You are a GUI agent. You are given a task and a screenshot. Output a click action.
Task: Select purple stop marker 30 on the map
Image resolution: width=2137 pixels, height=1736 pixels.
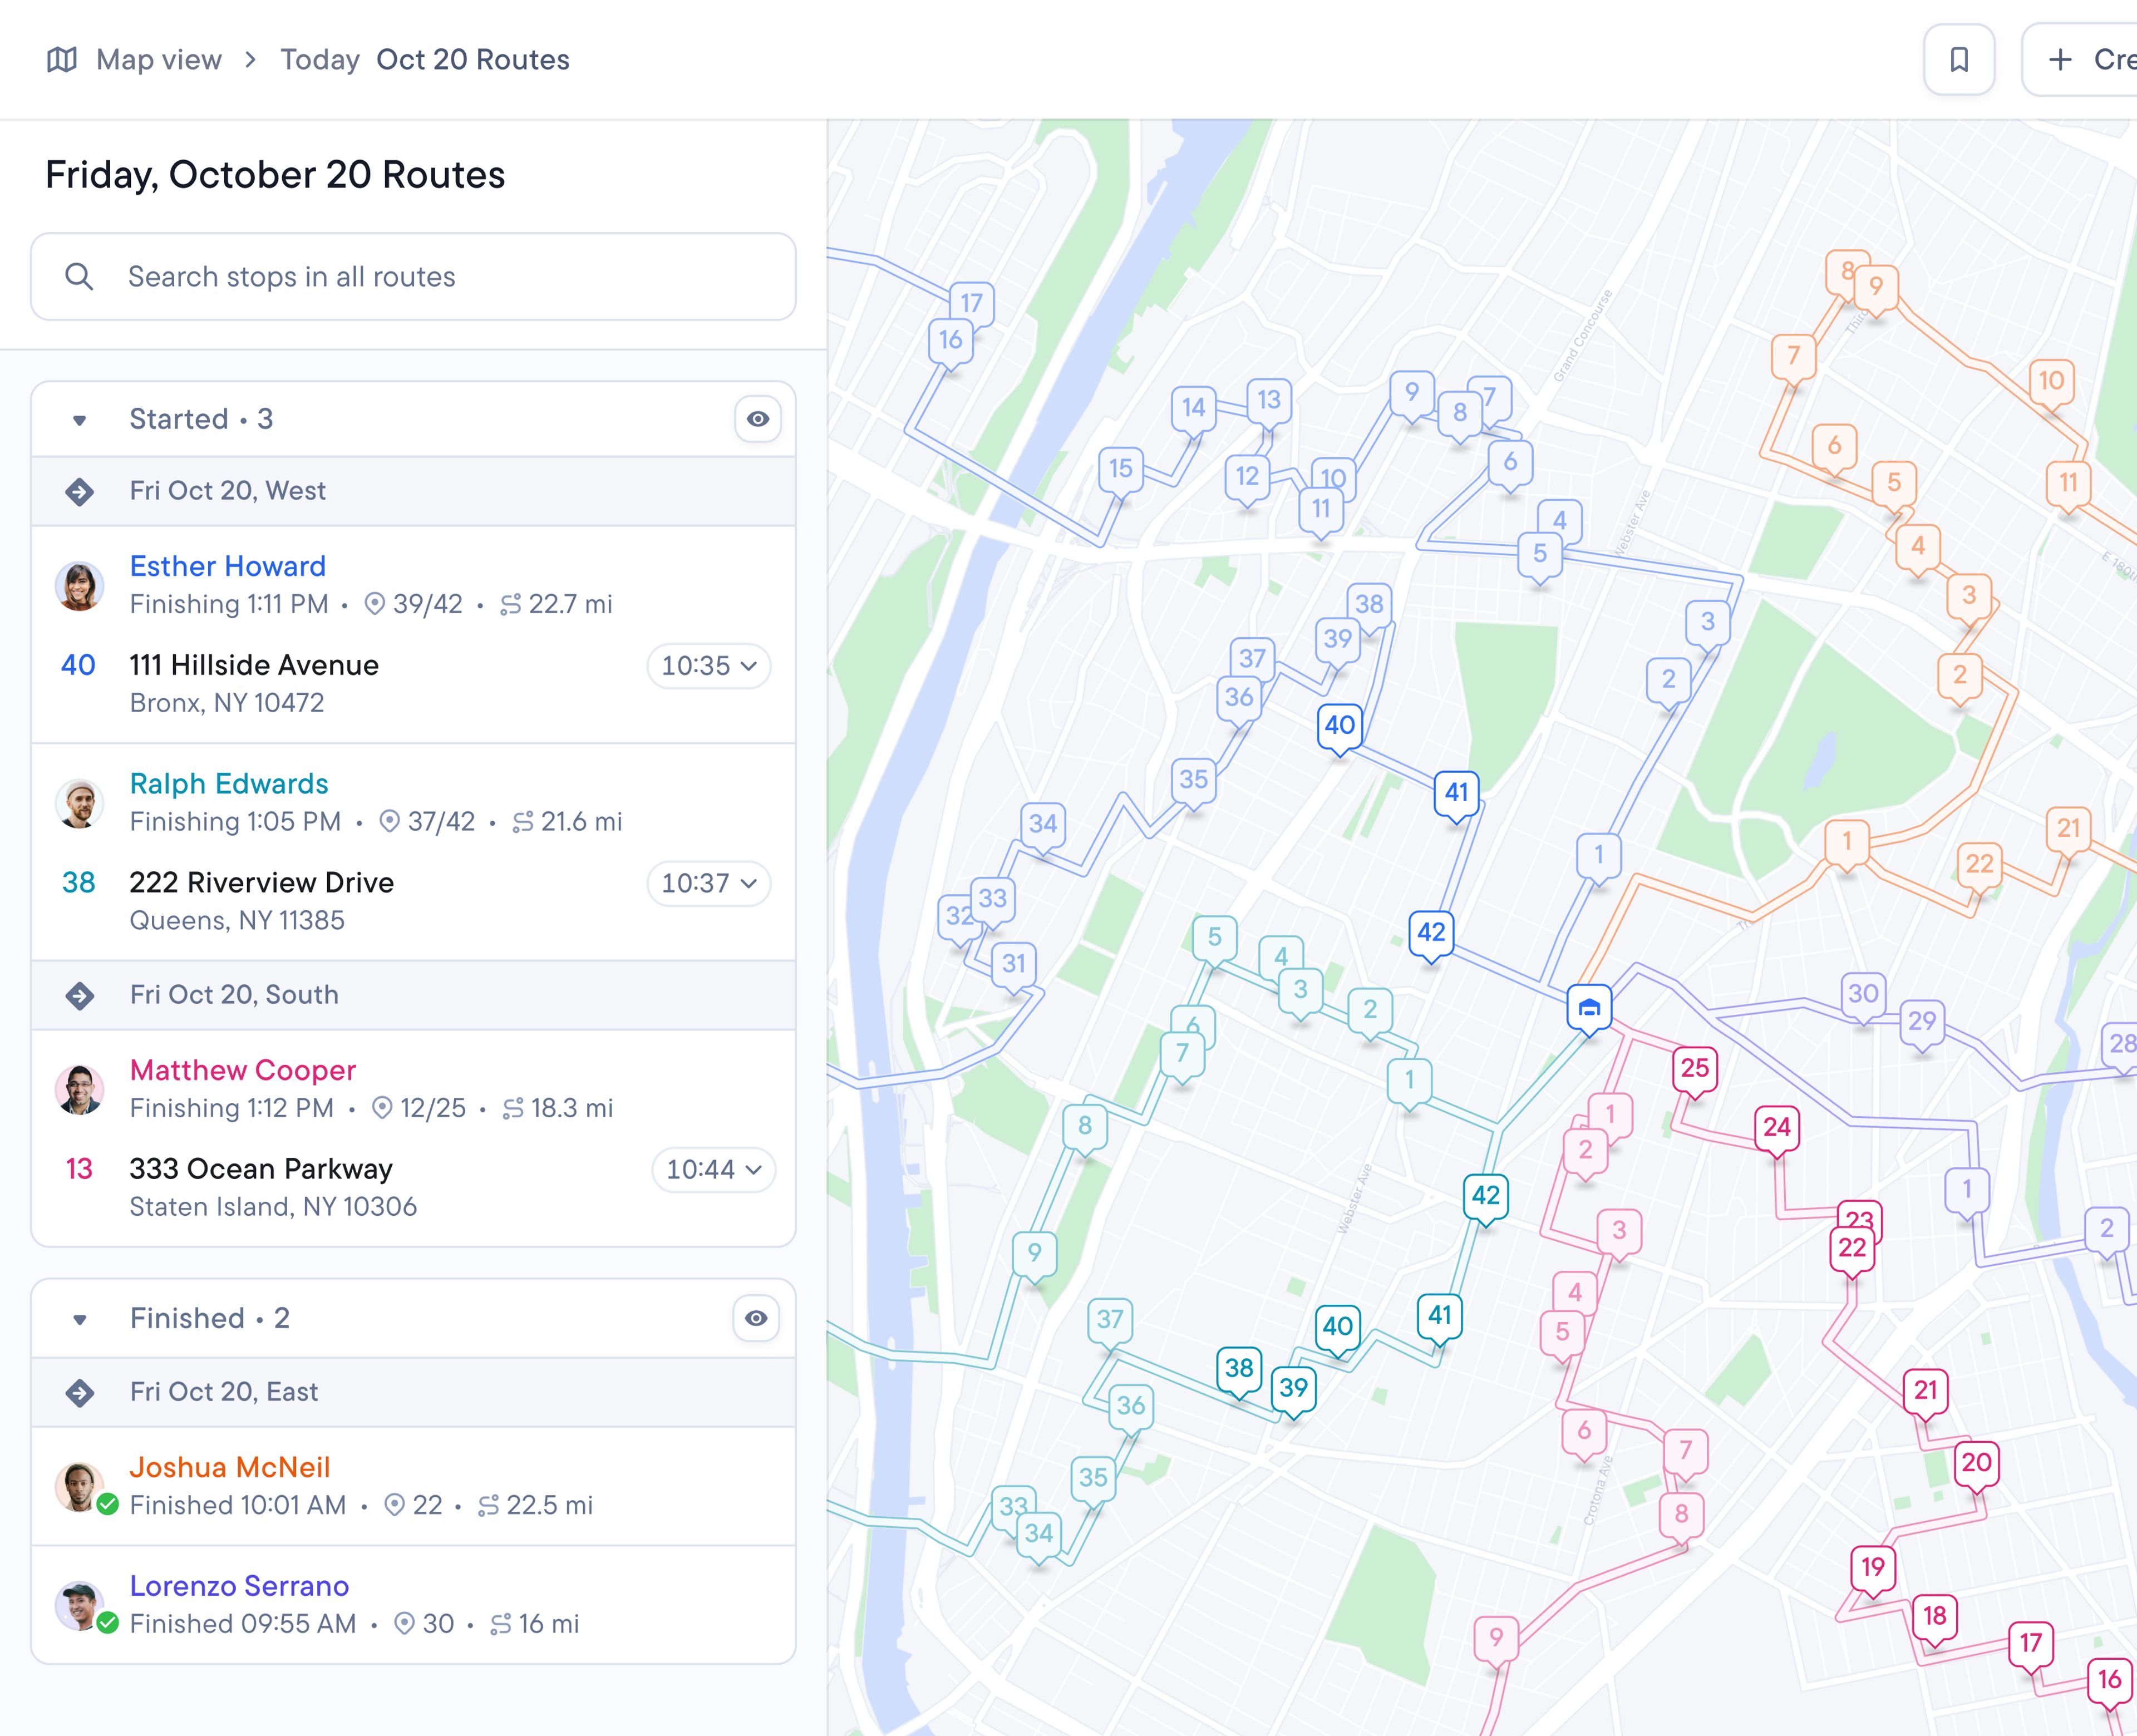[1862, 995]
